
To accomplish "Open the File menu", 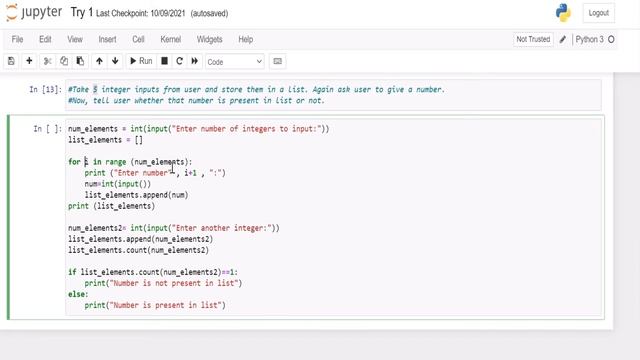I will [17, 39].
